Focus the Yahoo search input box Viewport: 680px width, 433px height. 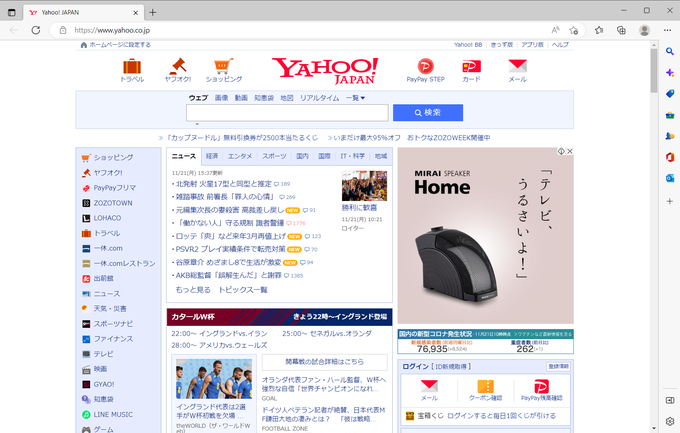[x=287, y=113]
